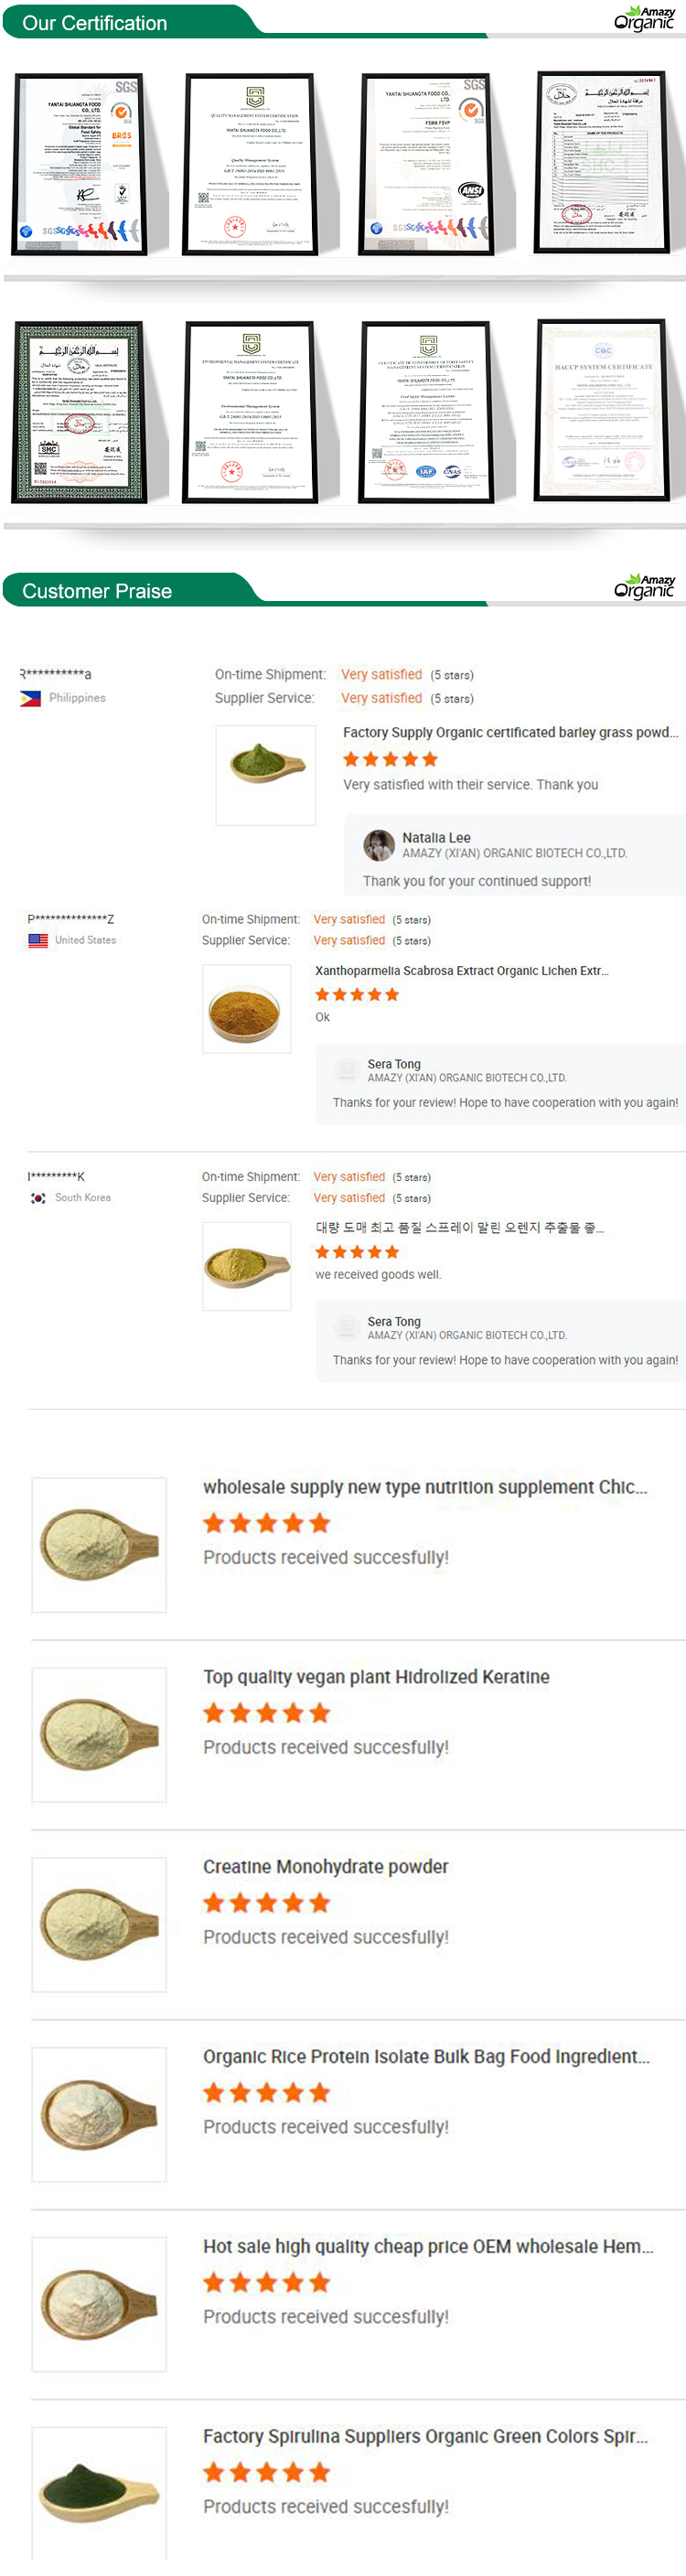
Task: View the HACCP System Certificate image
Action: click(x=602, y=410)
